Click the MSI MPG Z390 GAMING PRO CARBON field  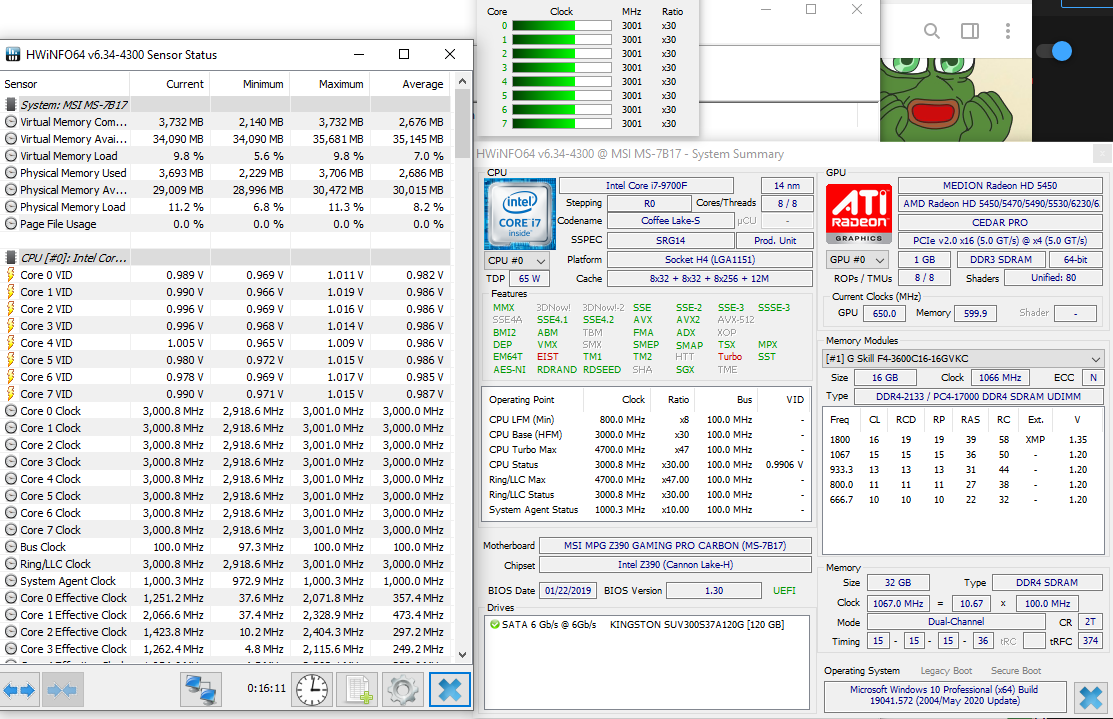pos(675,546)
